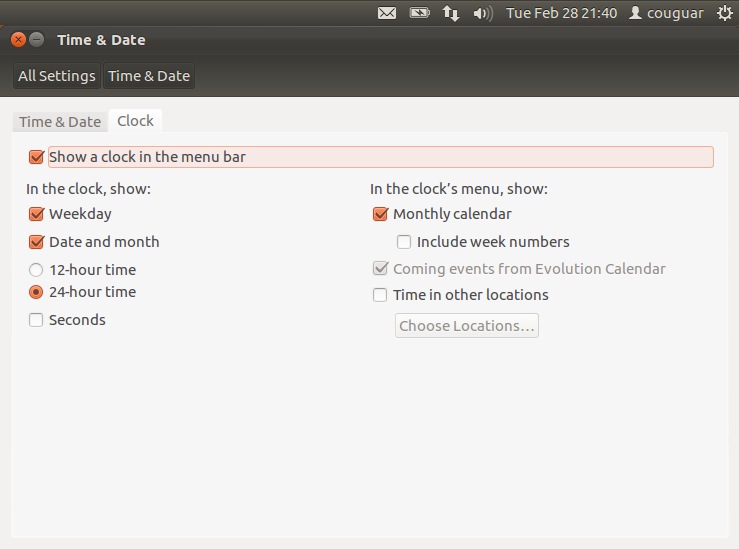The width and height of the screenshot is (739, 549).
Task: Click the couguar user icon
Action: click(635, 13)
